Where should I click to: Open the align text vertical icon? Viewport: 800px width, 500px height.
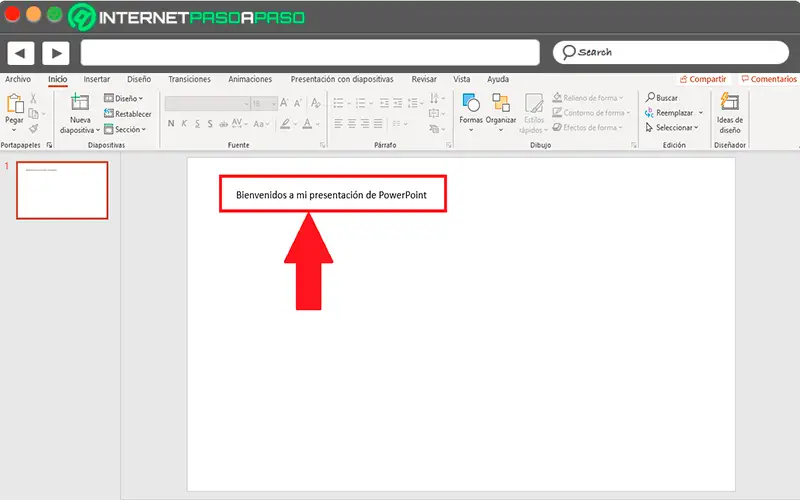pos(434,113)
